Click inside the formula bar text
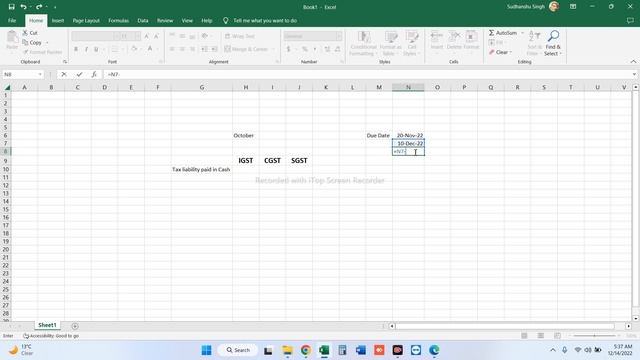The width and height of the screenshot is (640, 360). click(367, 74)
